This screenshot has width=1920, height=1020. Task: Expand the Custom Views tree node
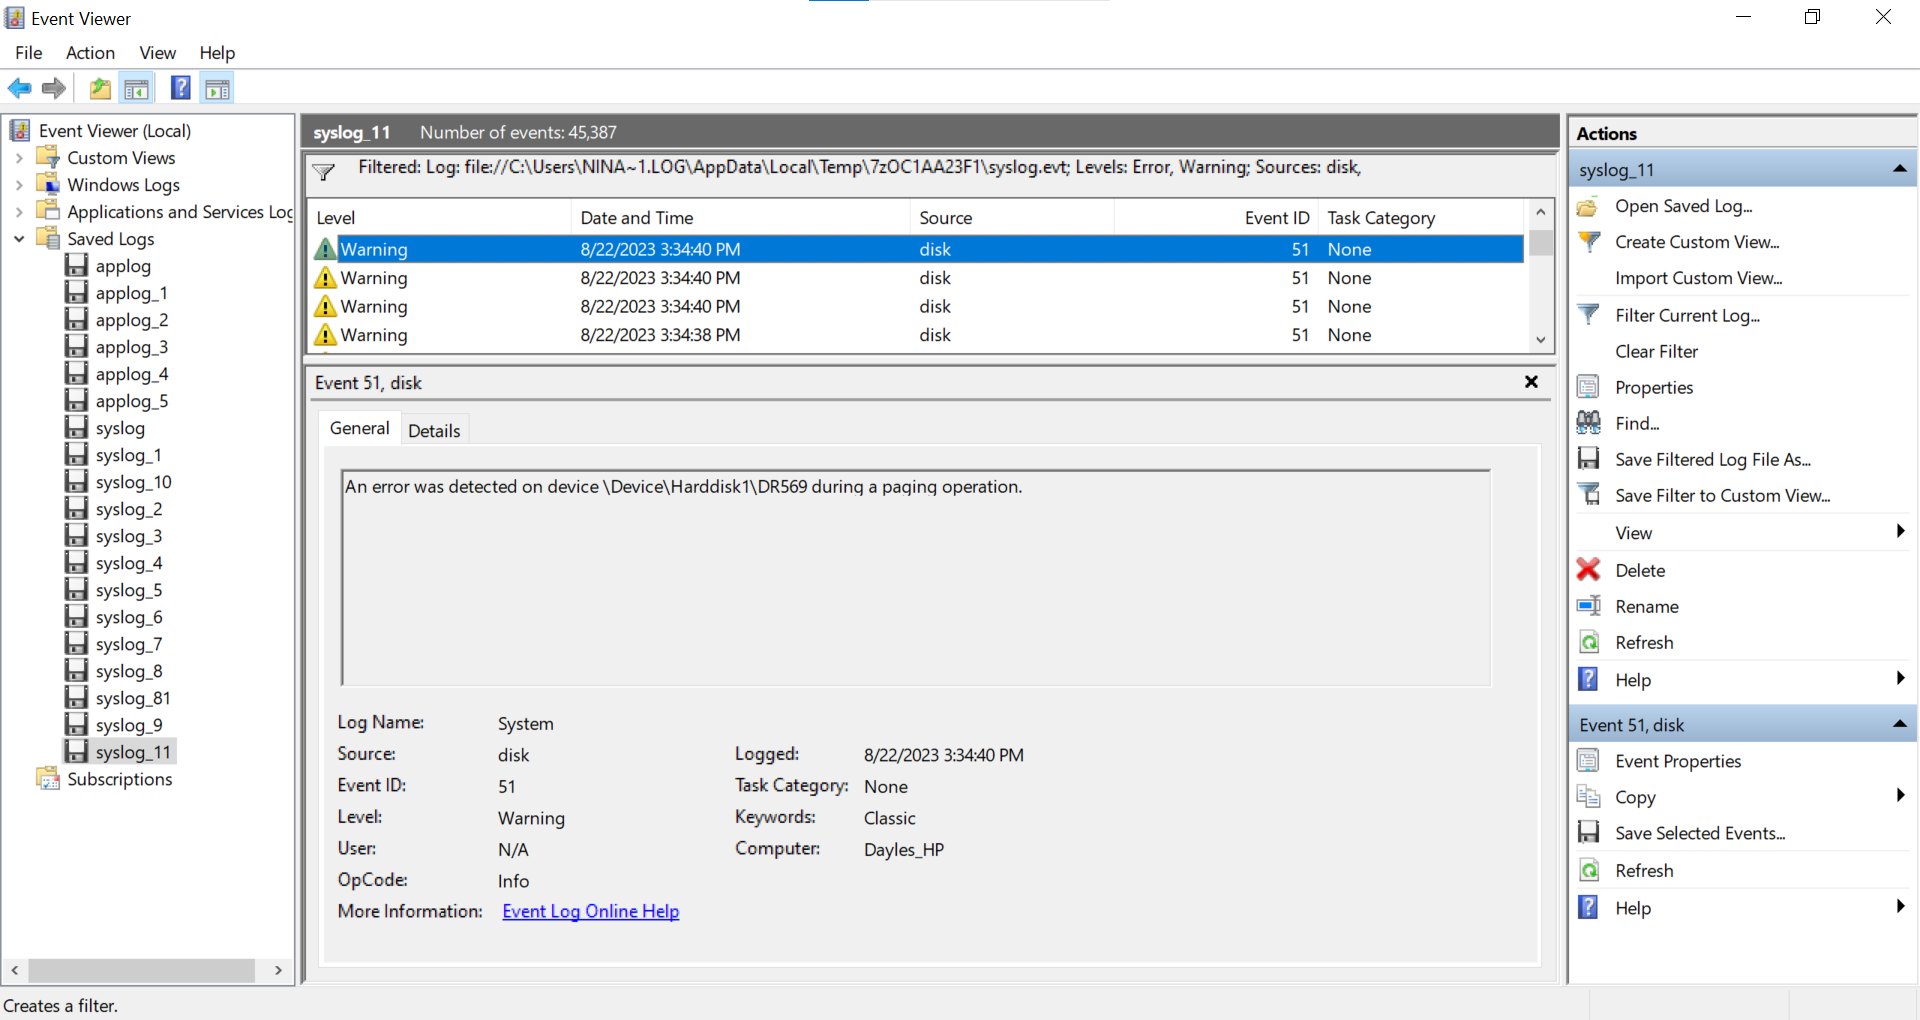[x=19, y=157]
